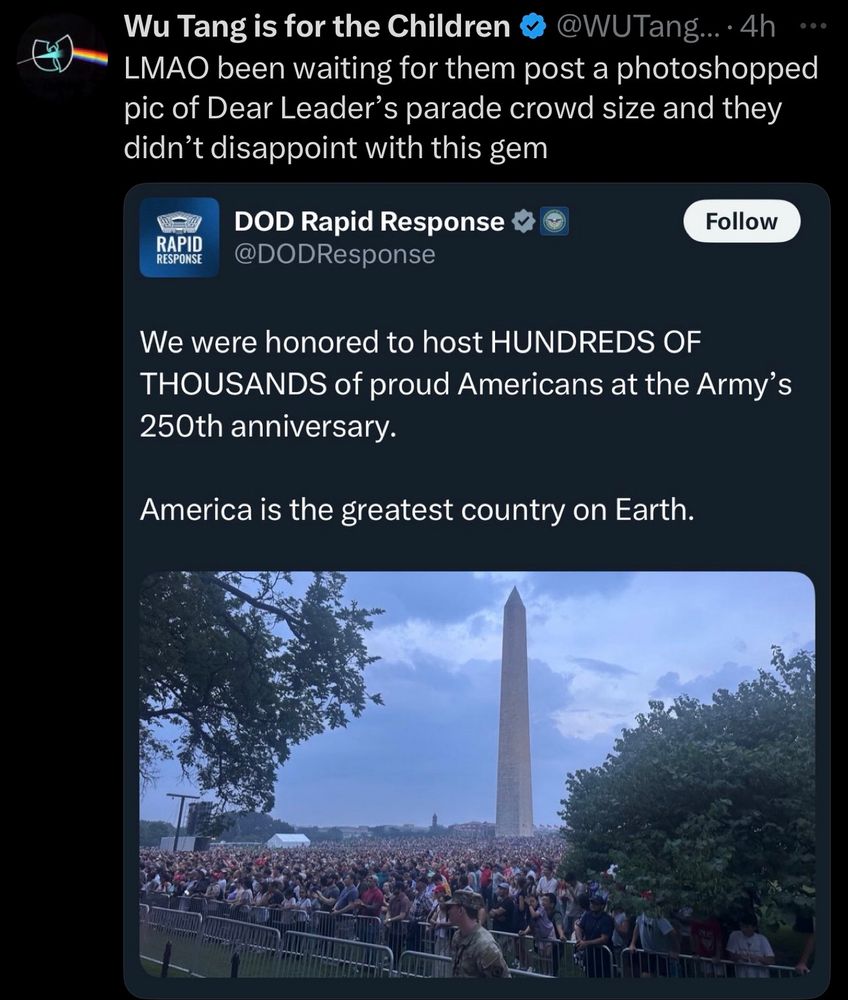Click the Defense Department affiliate seal badge
The image size is (848, 1000).
point(555,222)
